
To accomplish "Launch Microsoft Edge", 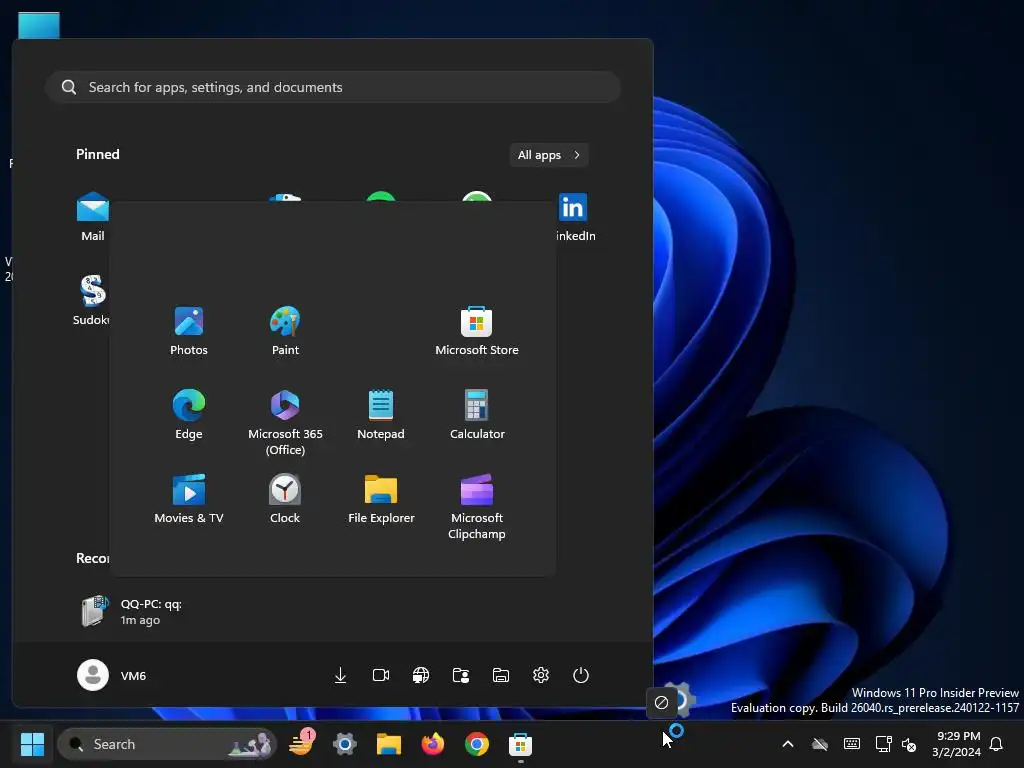I will click(189, 415).
